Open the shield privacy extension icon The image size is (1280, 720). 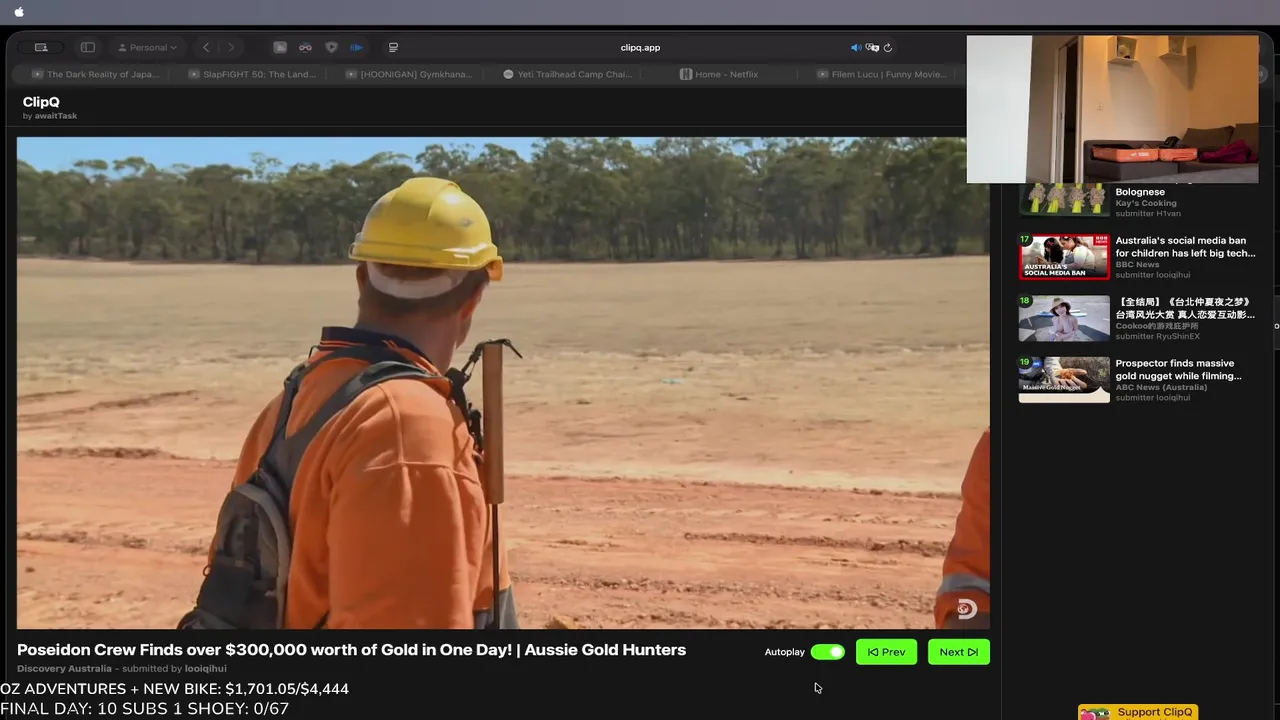(331, 47)
